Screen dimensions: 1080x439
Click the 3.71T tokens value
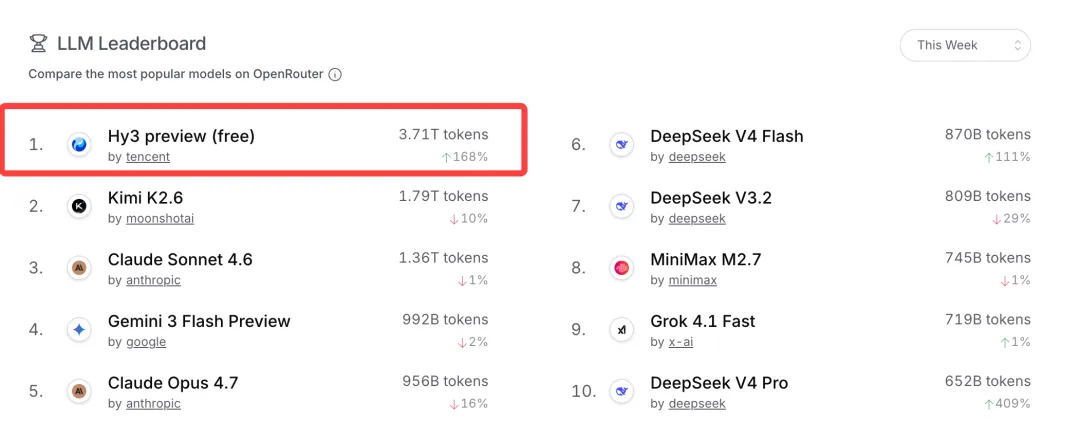coord(443,135)
